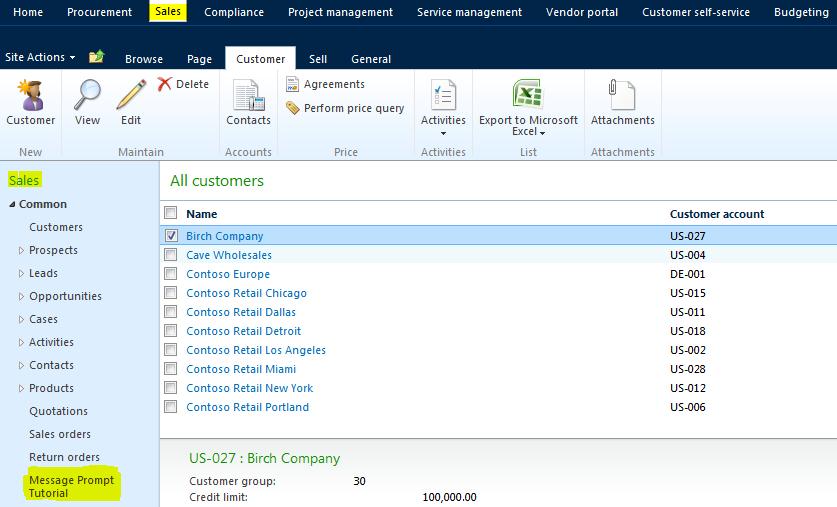Expand the Prospects tree node
The height and width of the screenshot is (507, 837).
coord(22,250)
